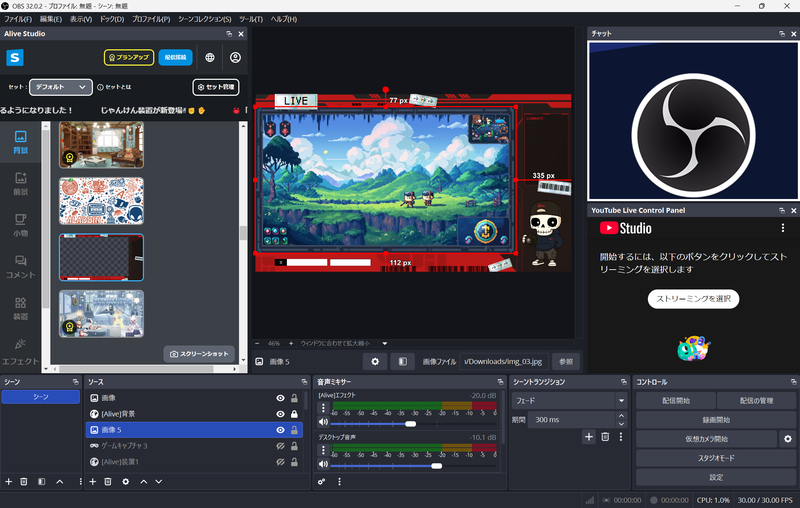The image size is (800, 508).
Task: Open advanced audio properties gear icon
Action: click(x=321, y=481)
